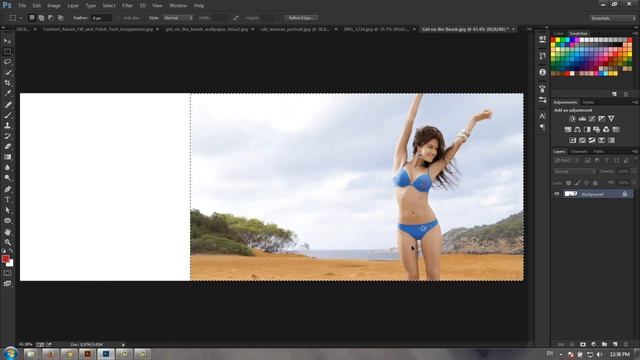
Task: Select the Path Selection tool
Action: (x=7, y=210)
